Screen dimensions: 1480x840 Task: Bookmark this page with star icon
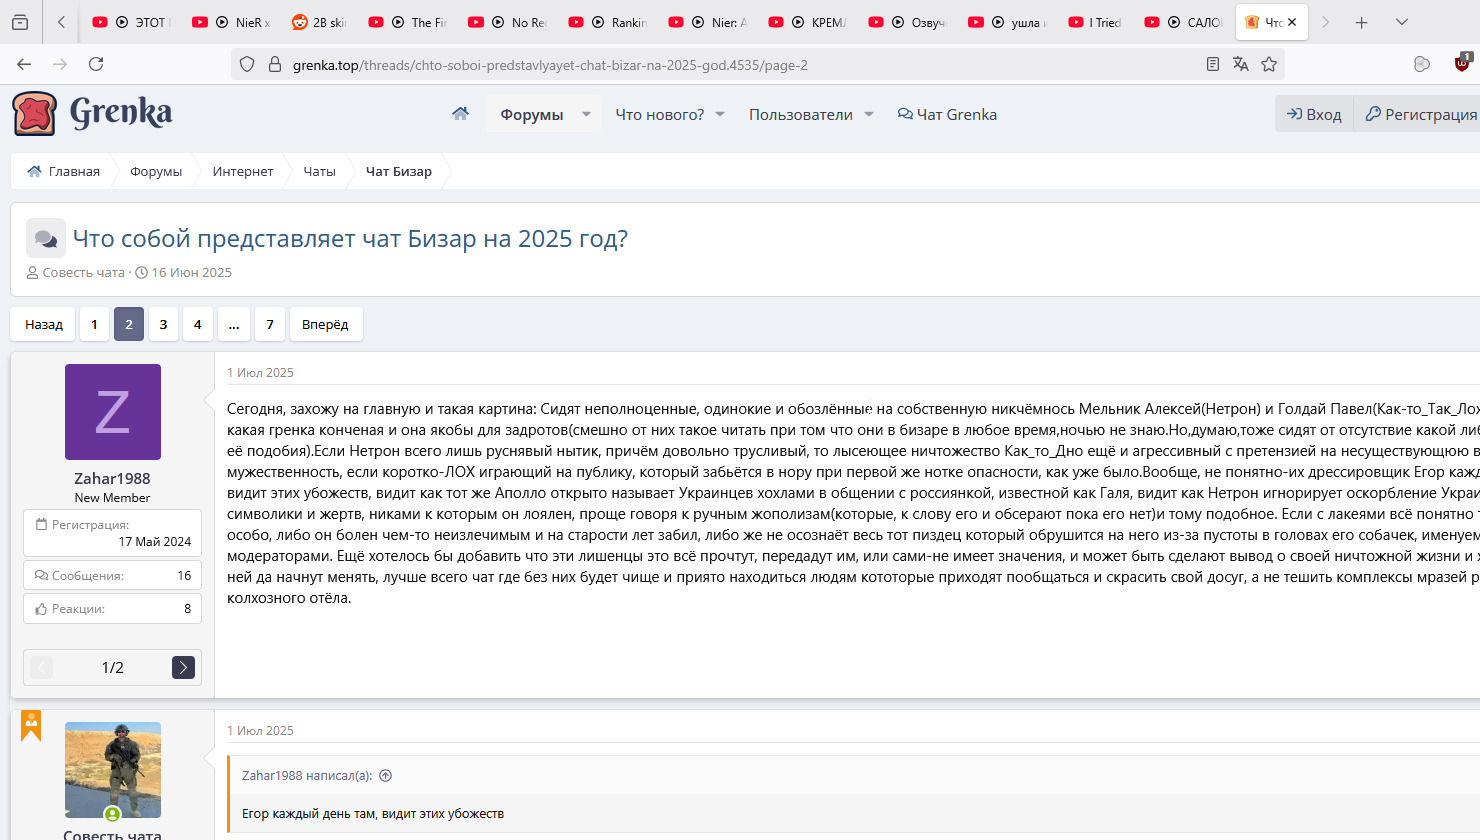(x=1269, y=64)
